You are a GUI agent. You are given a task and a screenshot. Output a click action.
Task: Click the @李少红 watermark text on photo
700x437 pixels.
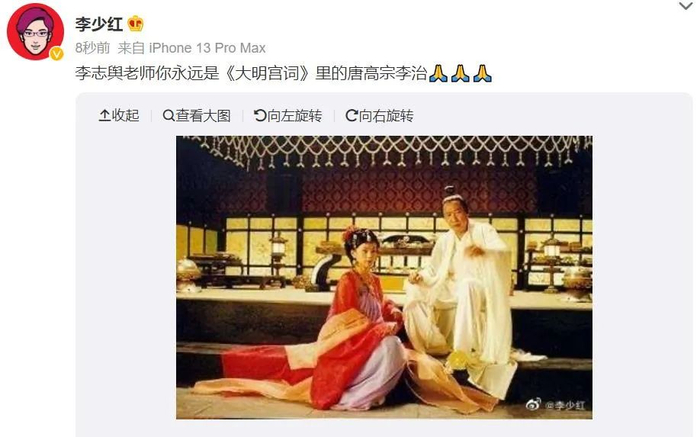(x=565, y=405)
